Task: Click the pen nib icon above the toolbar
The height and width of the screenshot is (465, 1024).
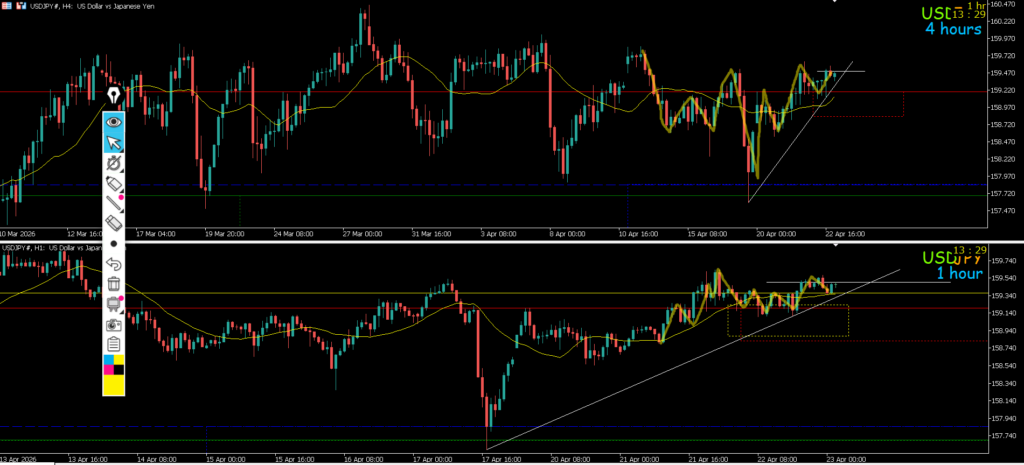Action: click(x=114, y=96)
